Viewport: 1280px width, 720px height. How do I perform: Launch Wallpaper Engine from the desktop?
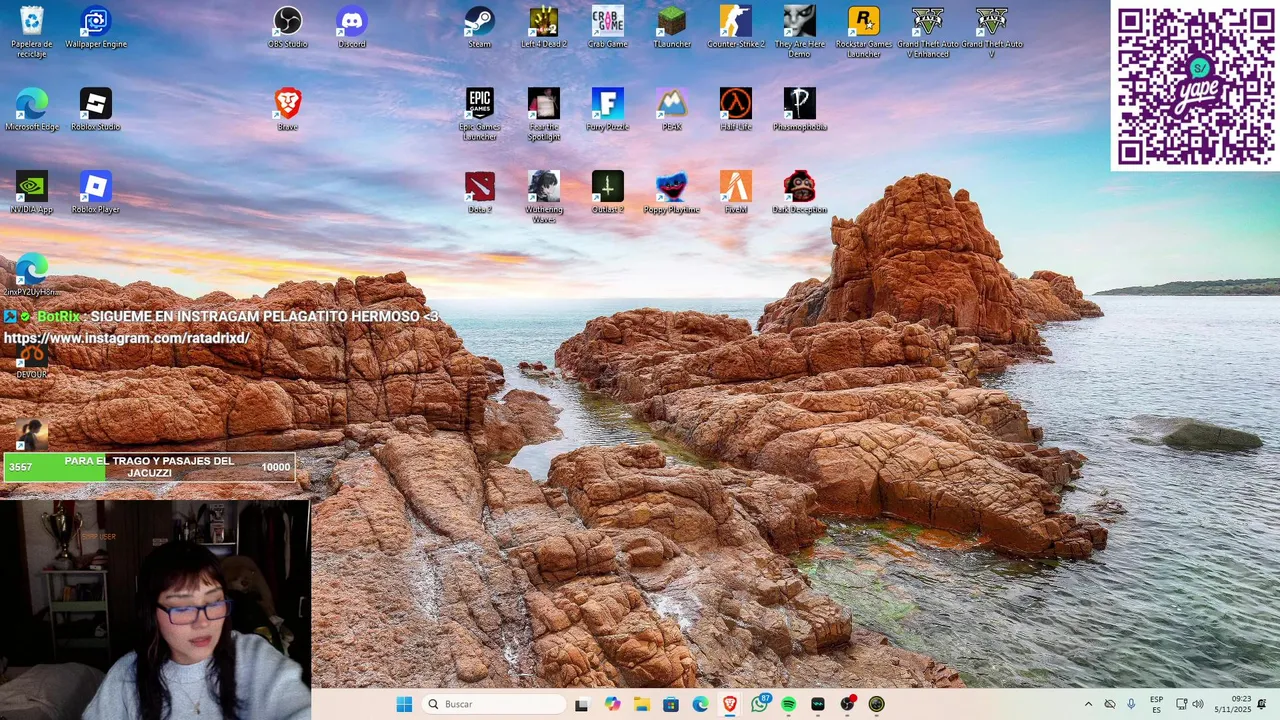[96, 27]
